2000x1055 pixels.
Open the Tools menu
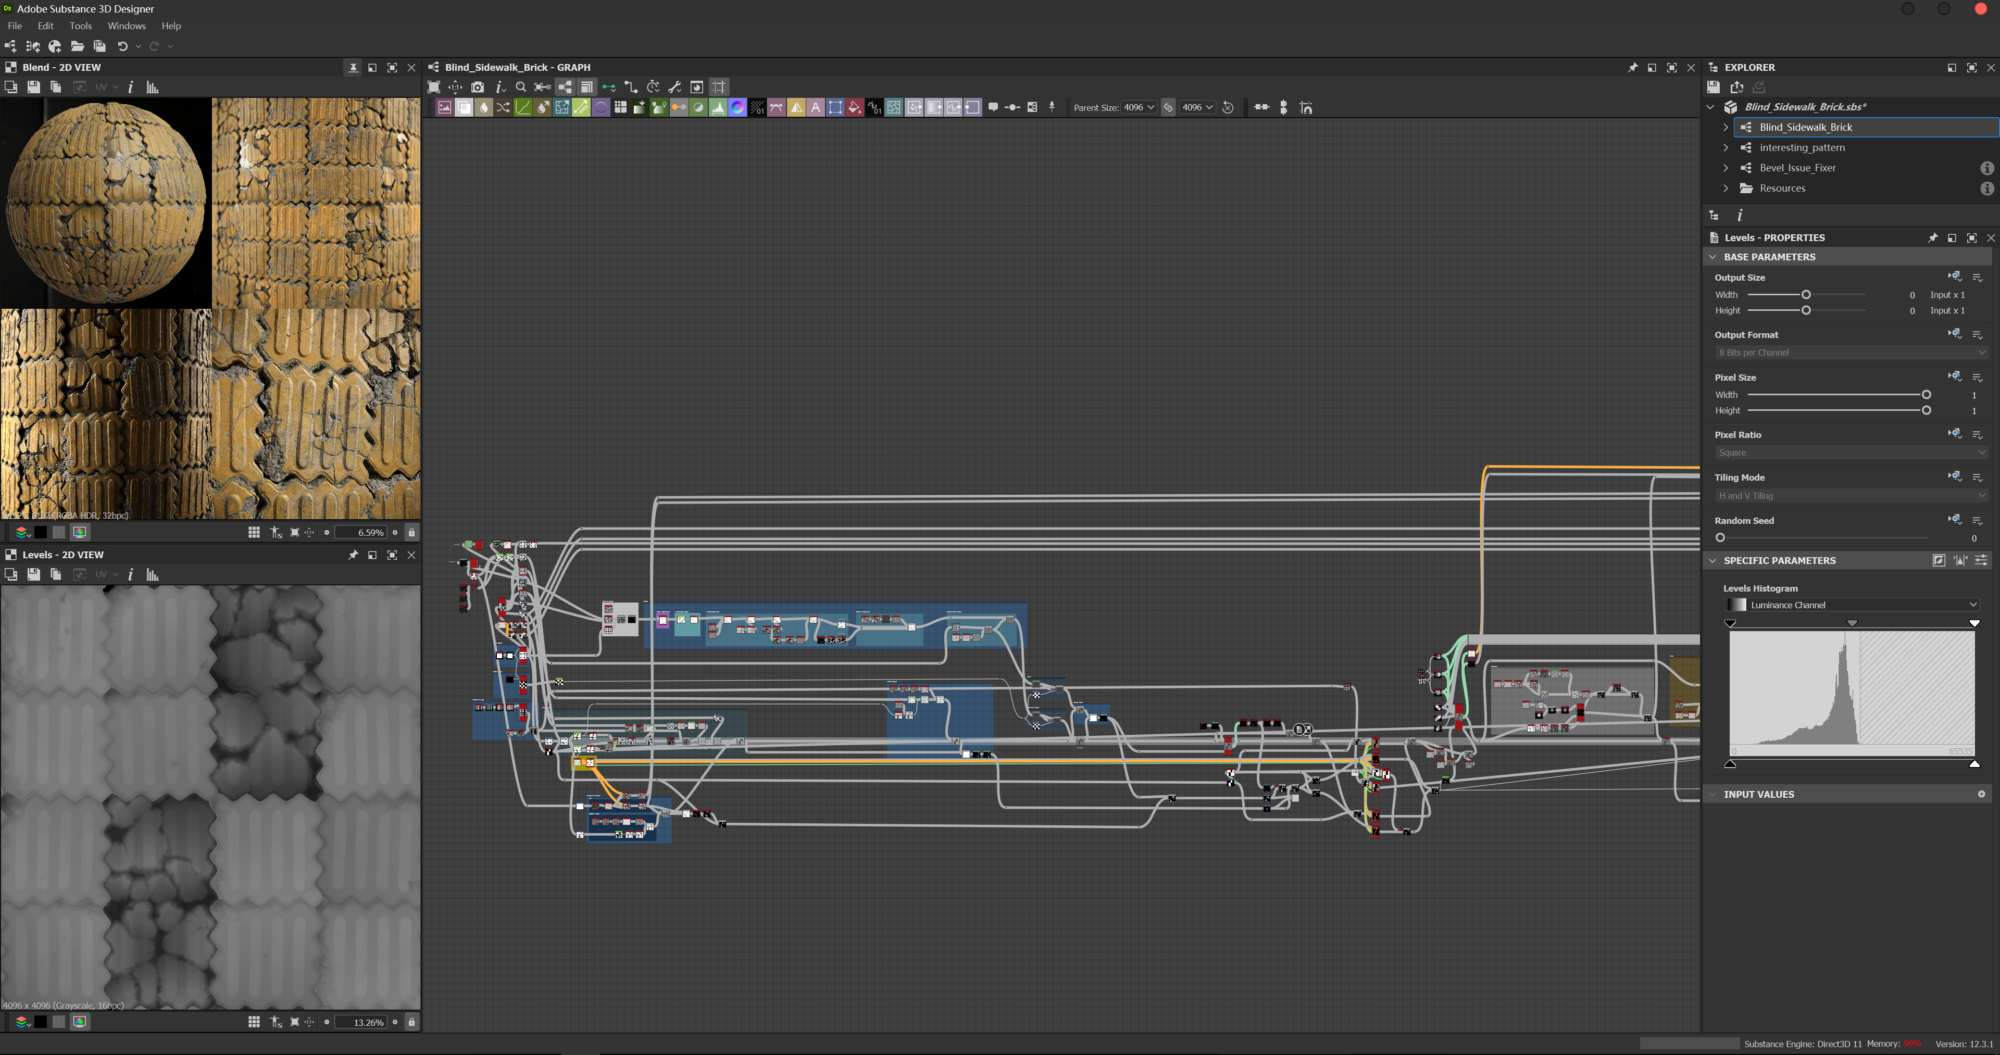[80, 26]
